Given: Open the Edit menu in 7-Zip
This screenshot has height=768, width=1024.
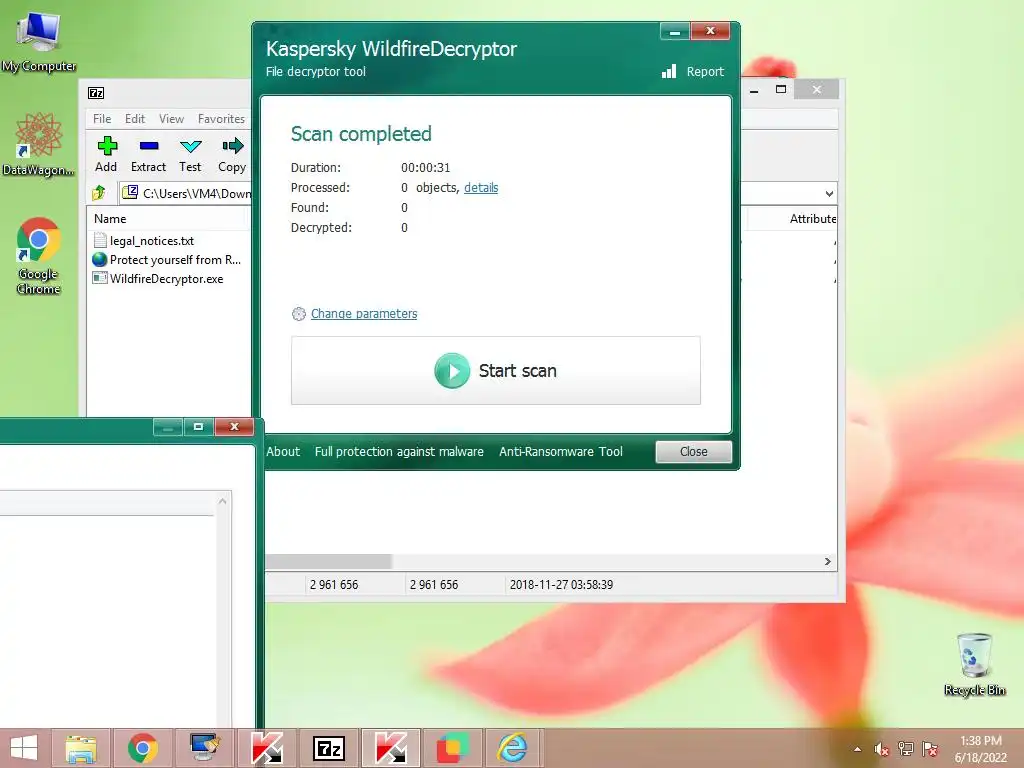Looking at the screenshot, I should 135,119.
